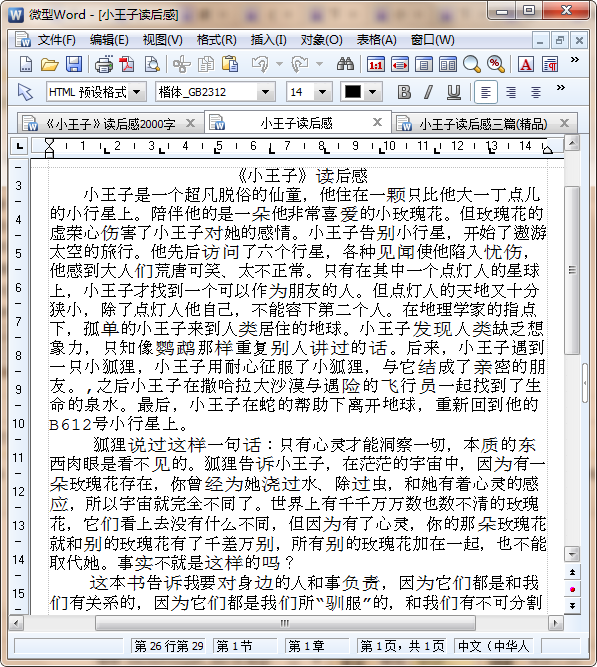
Task: Click the 第 26 行第 29 status field
Action: [x=169, y=646]
